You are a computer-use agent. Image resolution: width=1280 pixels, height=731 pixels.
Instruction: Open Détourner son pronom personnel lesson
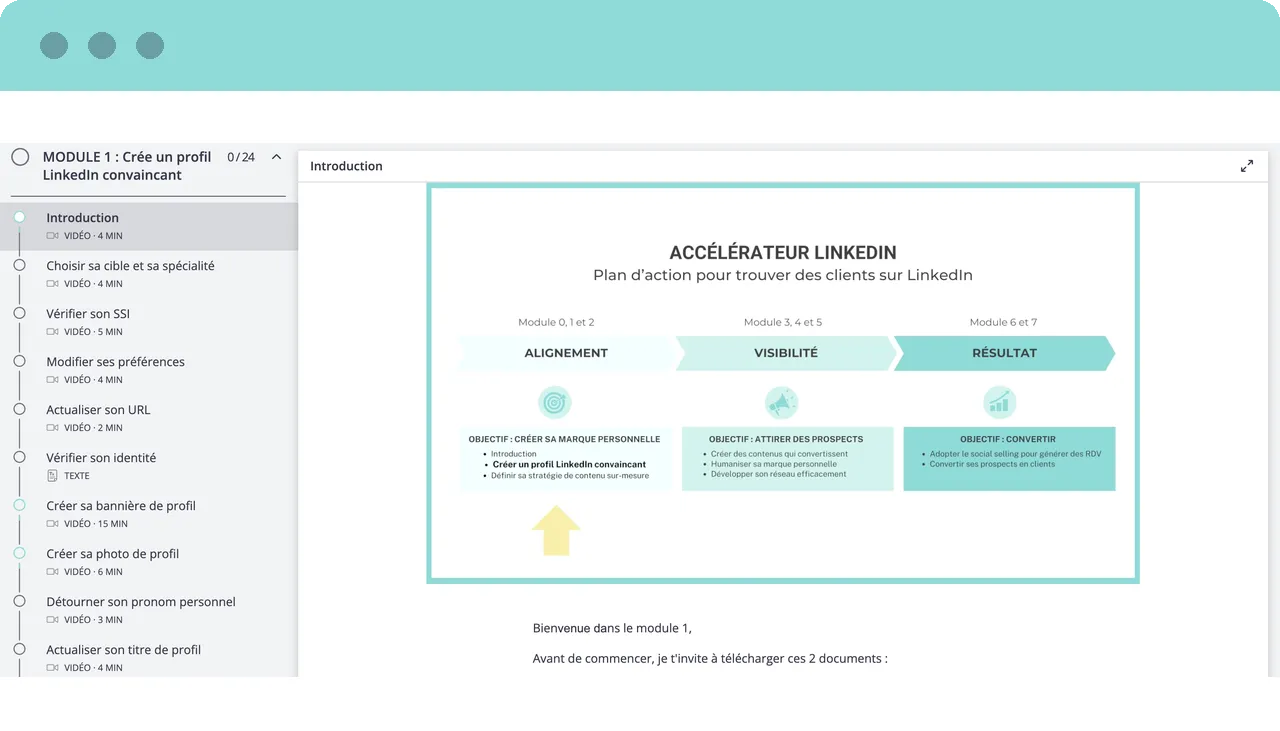(149, 610)
